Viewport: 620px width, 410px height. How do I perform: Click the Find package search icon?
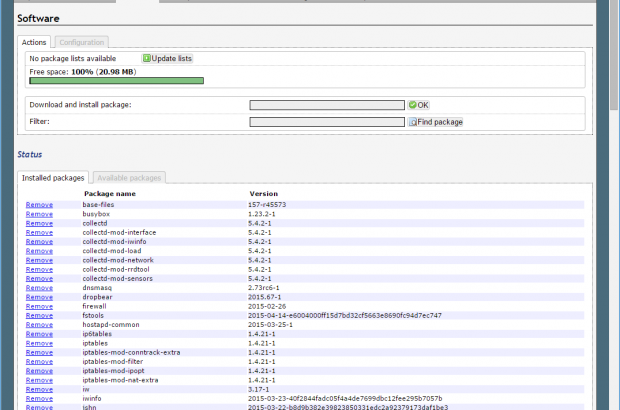tap(412, 122)
